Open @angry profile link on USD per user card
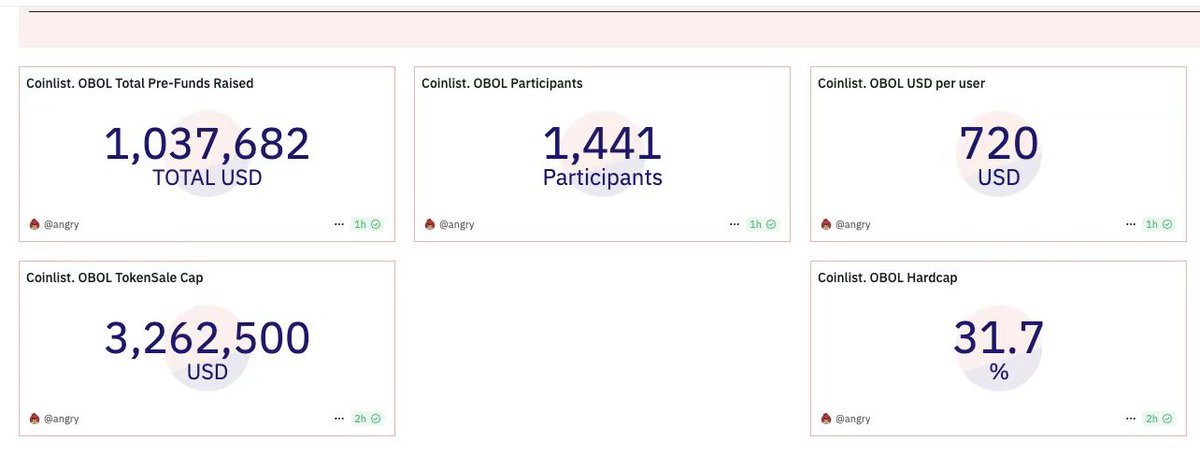Image resolution: width=1200 pixels, height=455 pixels. pyautogui.click(x=853, y=224)
